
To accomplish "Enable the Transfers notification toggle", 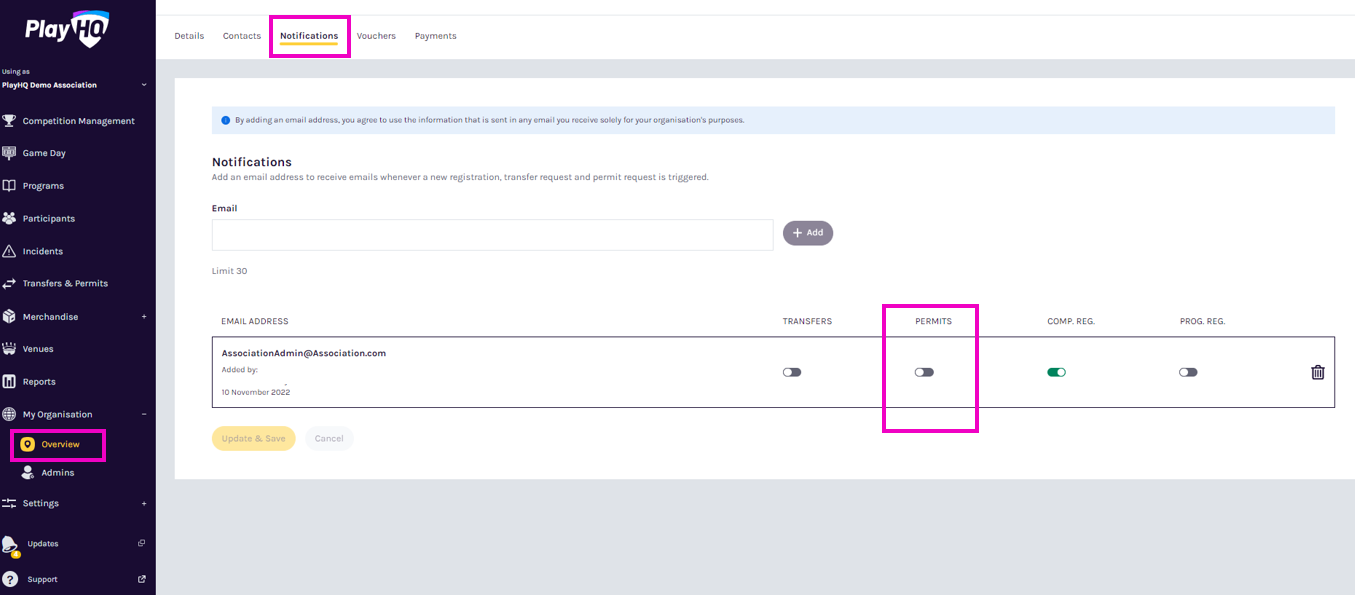I will click(x=792, y=372).
